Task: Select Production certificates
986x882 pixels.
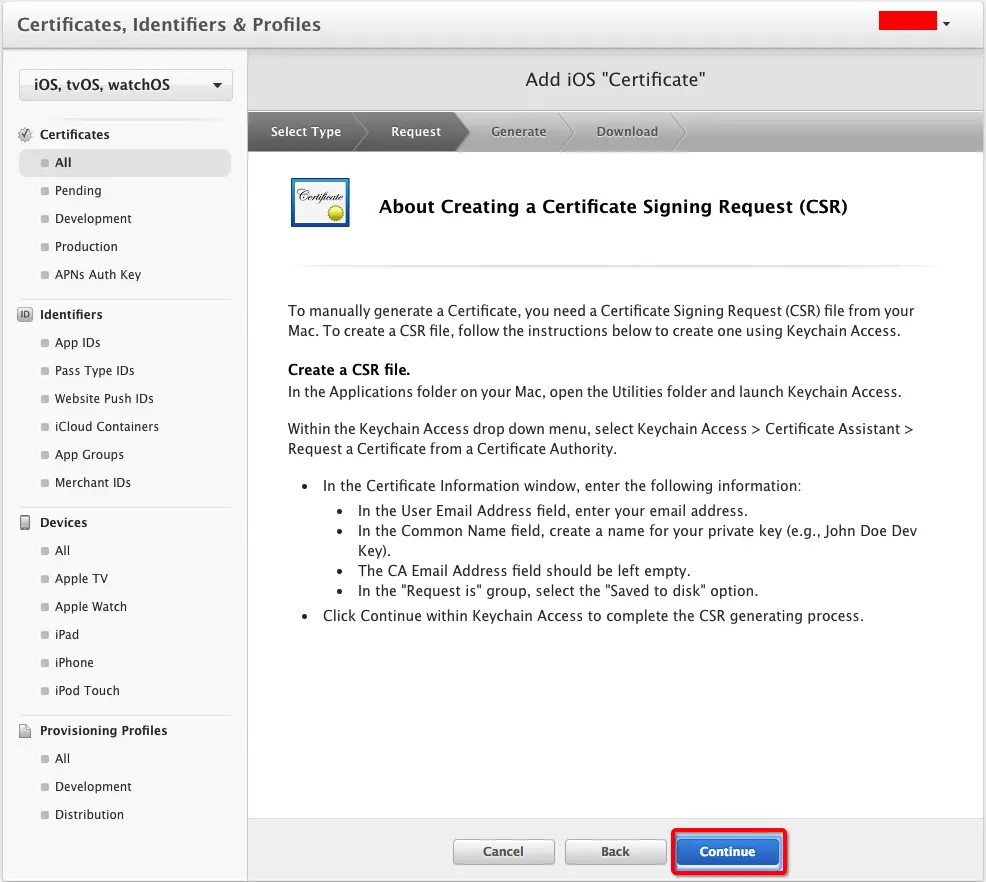Action: tap(86, 246)
